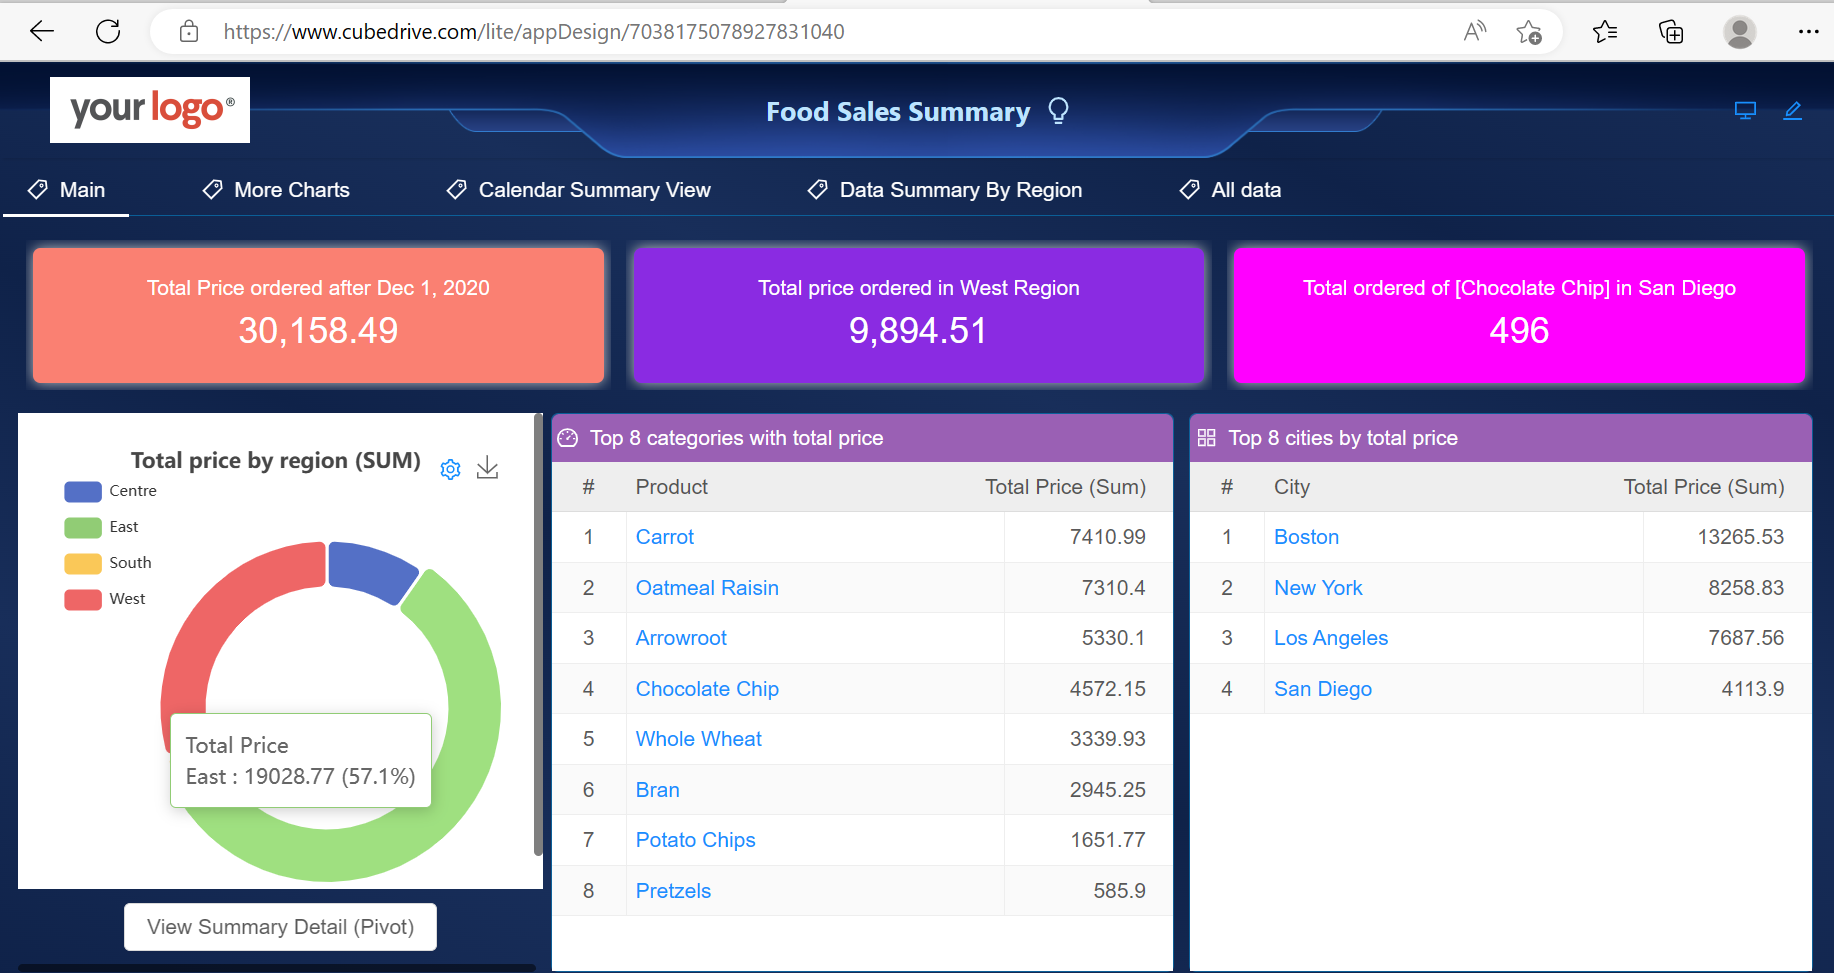Add page to favorites star icon
The image size is (1834, 973).
pyautogui.click(x=1529, y=32)
